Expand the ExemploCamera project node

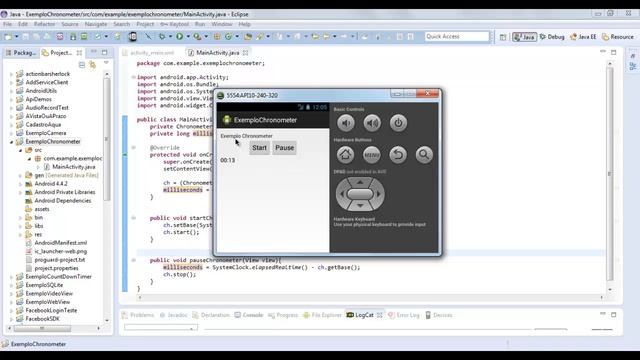(x=11, y=133)
